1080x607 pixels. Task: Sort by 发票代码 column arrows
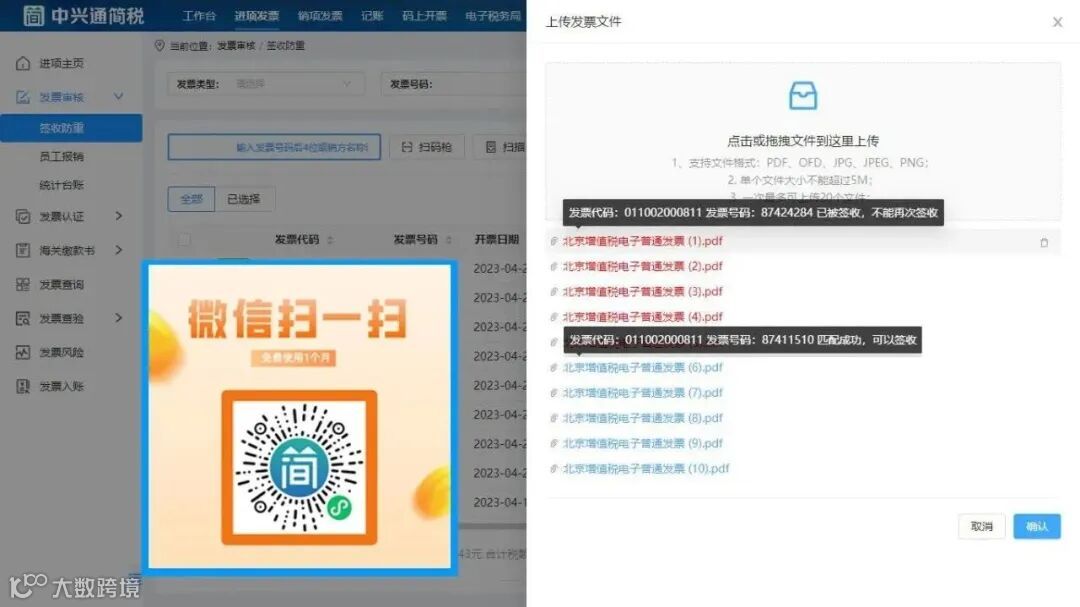tap(330, 240)
